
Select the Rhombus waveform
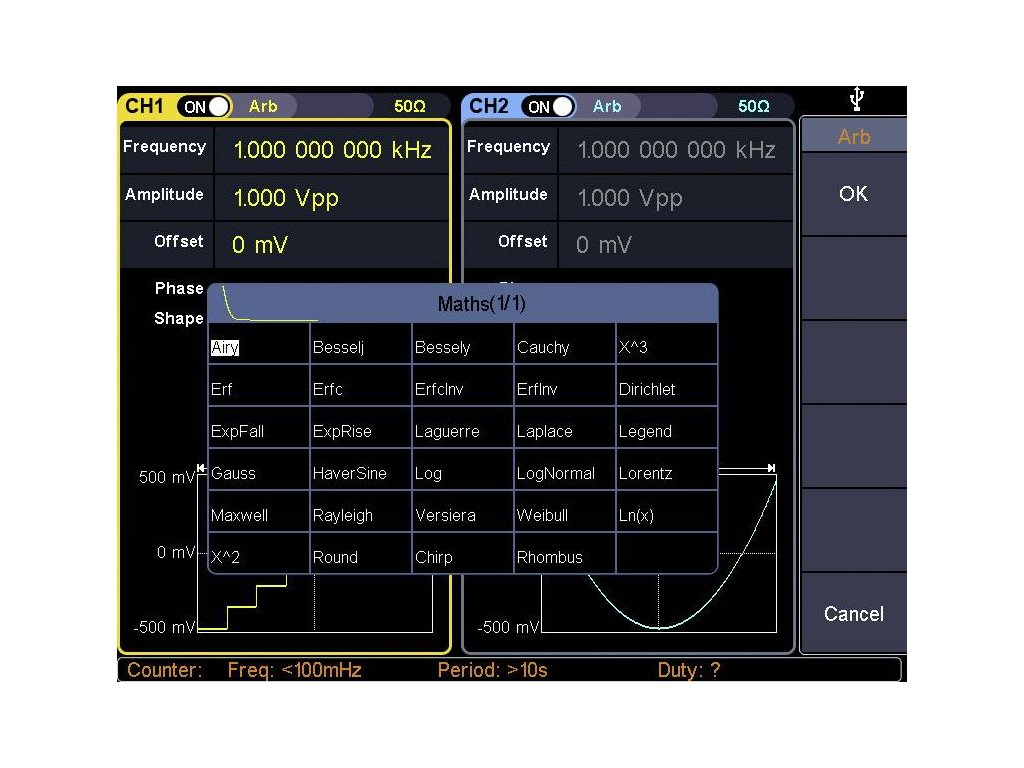[x=550, y=558]
